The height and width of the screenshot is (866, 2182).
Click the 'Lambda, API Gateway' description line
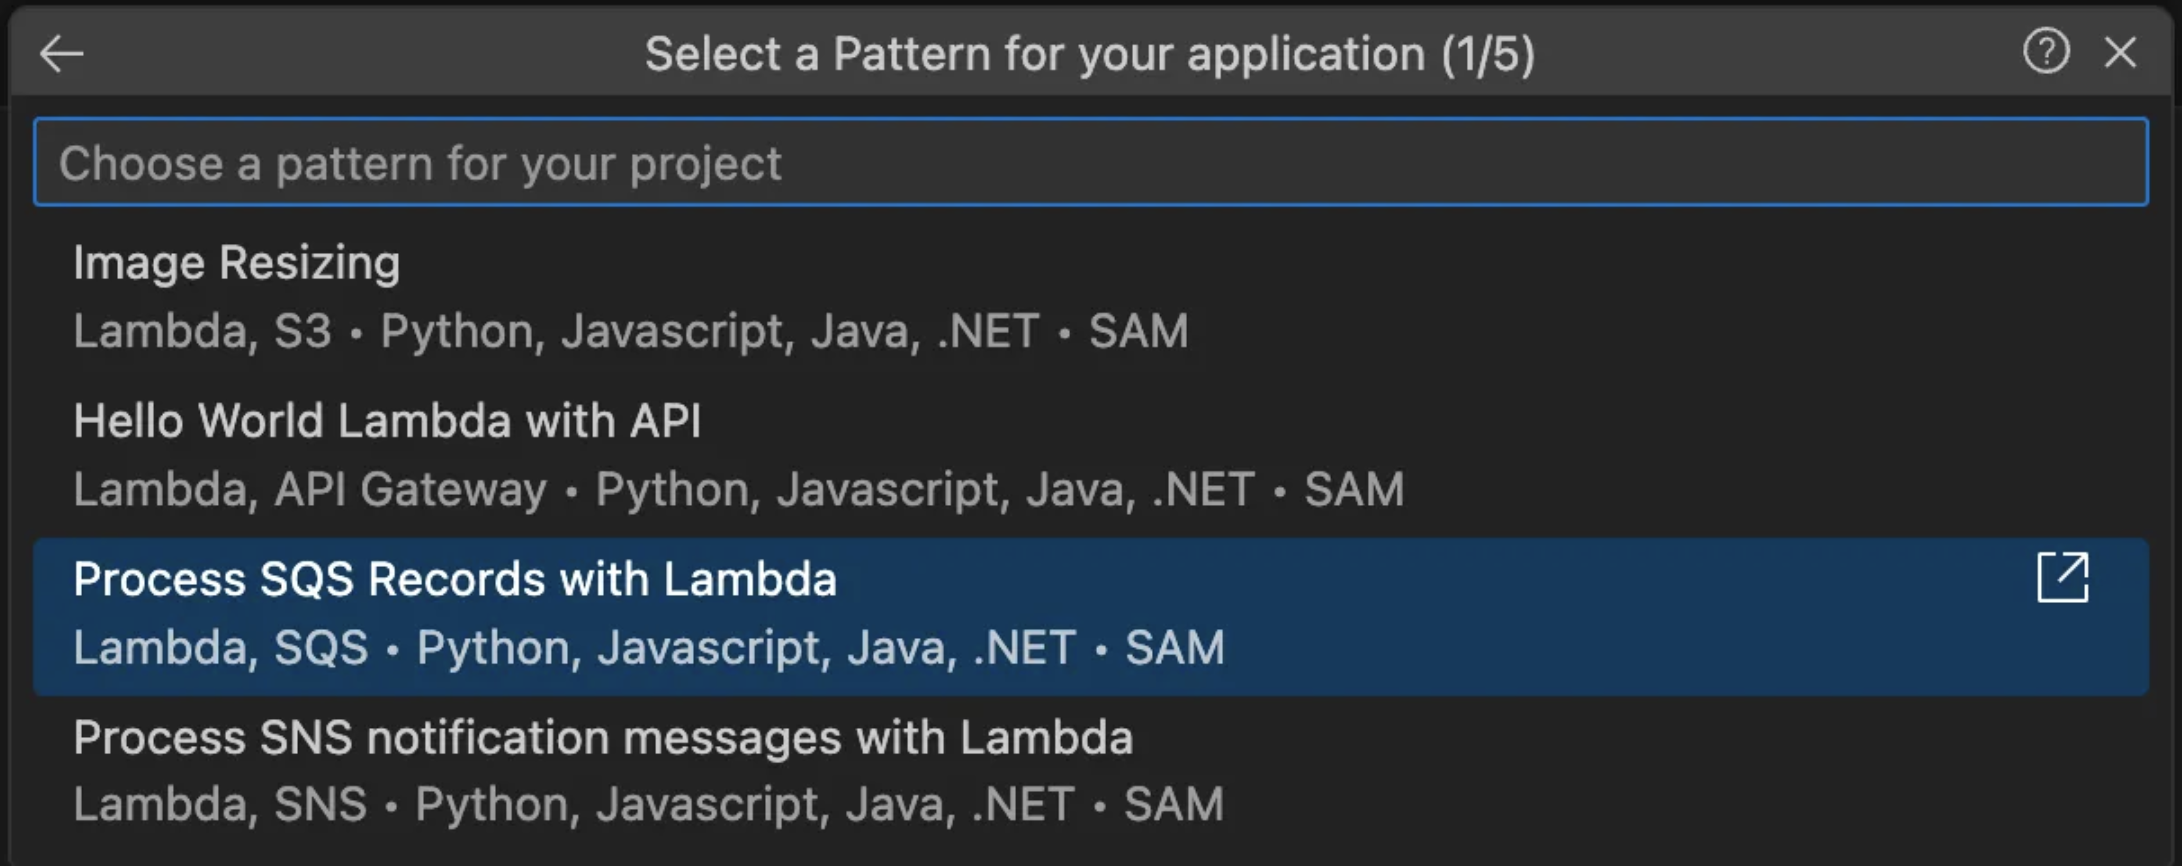[x=310, y=490]
